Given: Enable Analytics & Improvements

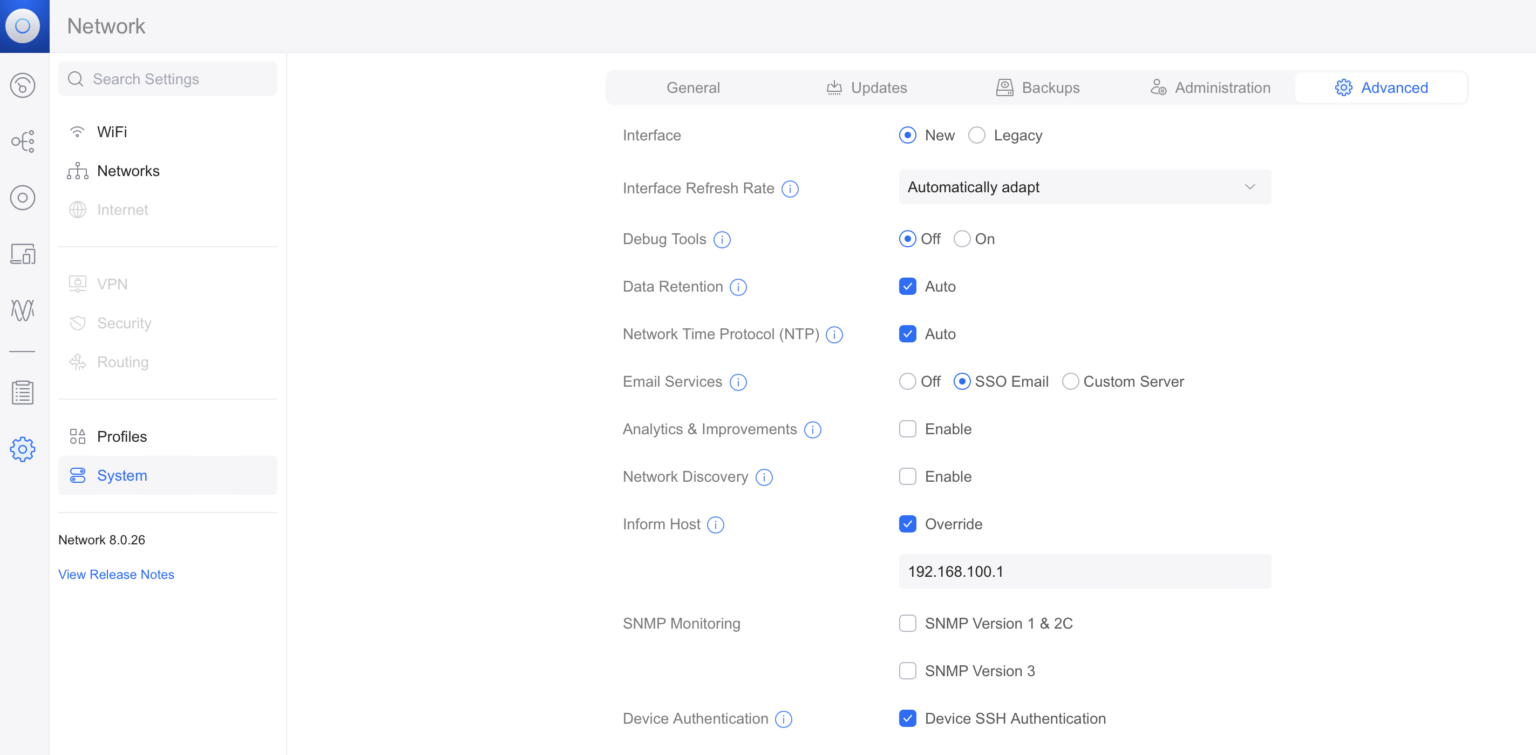Looking at the screenshot, I should point(907,428).
